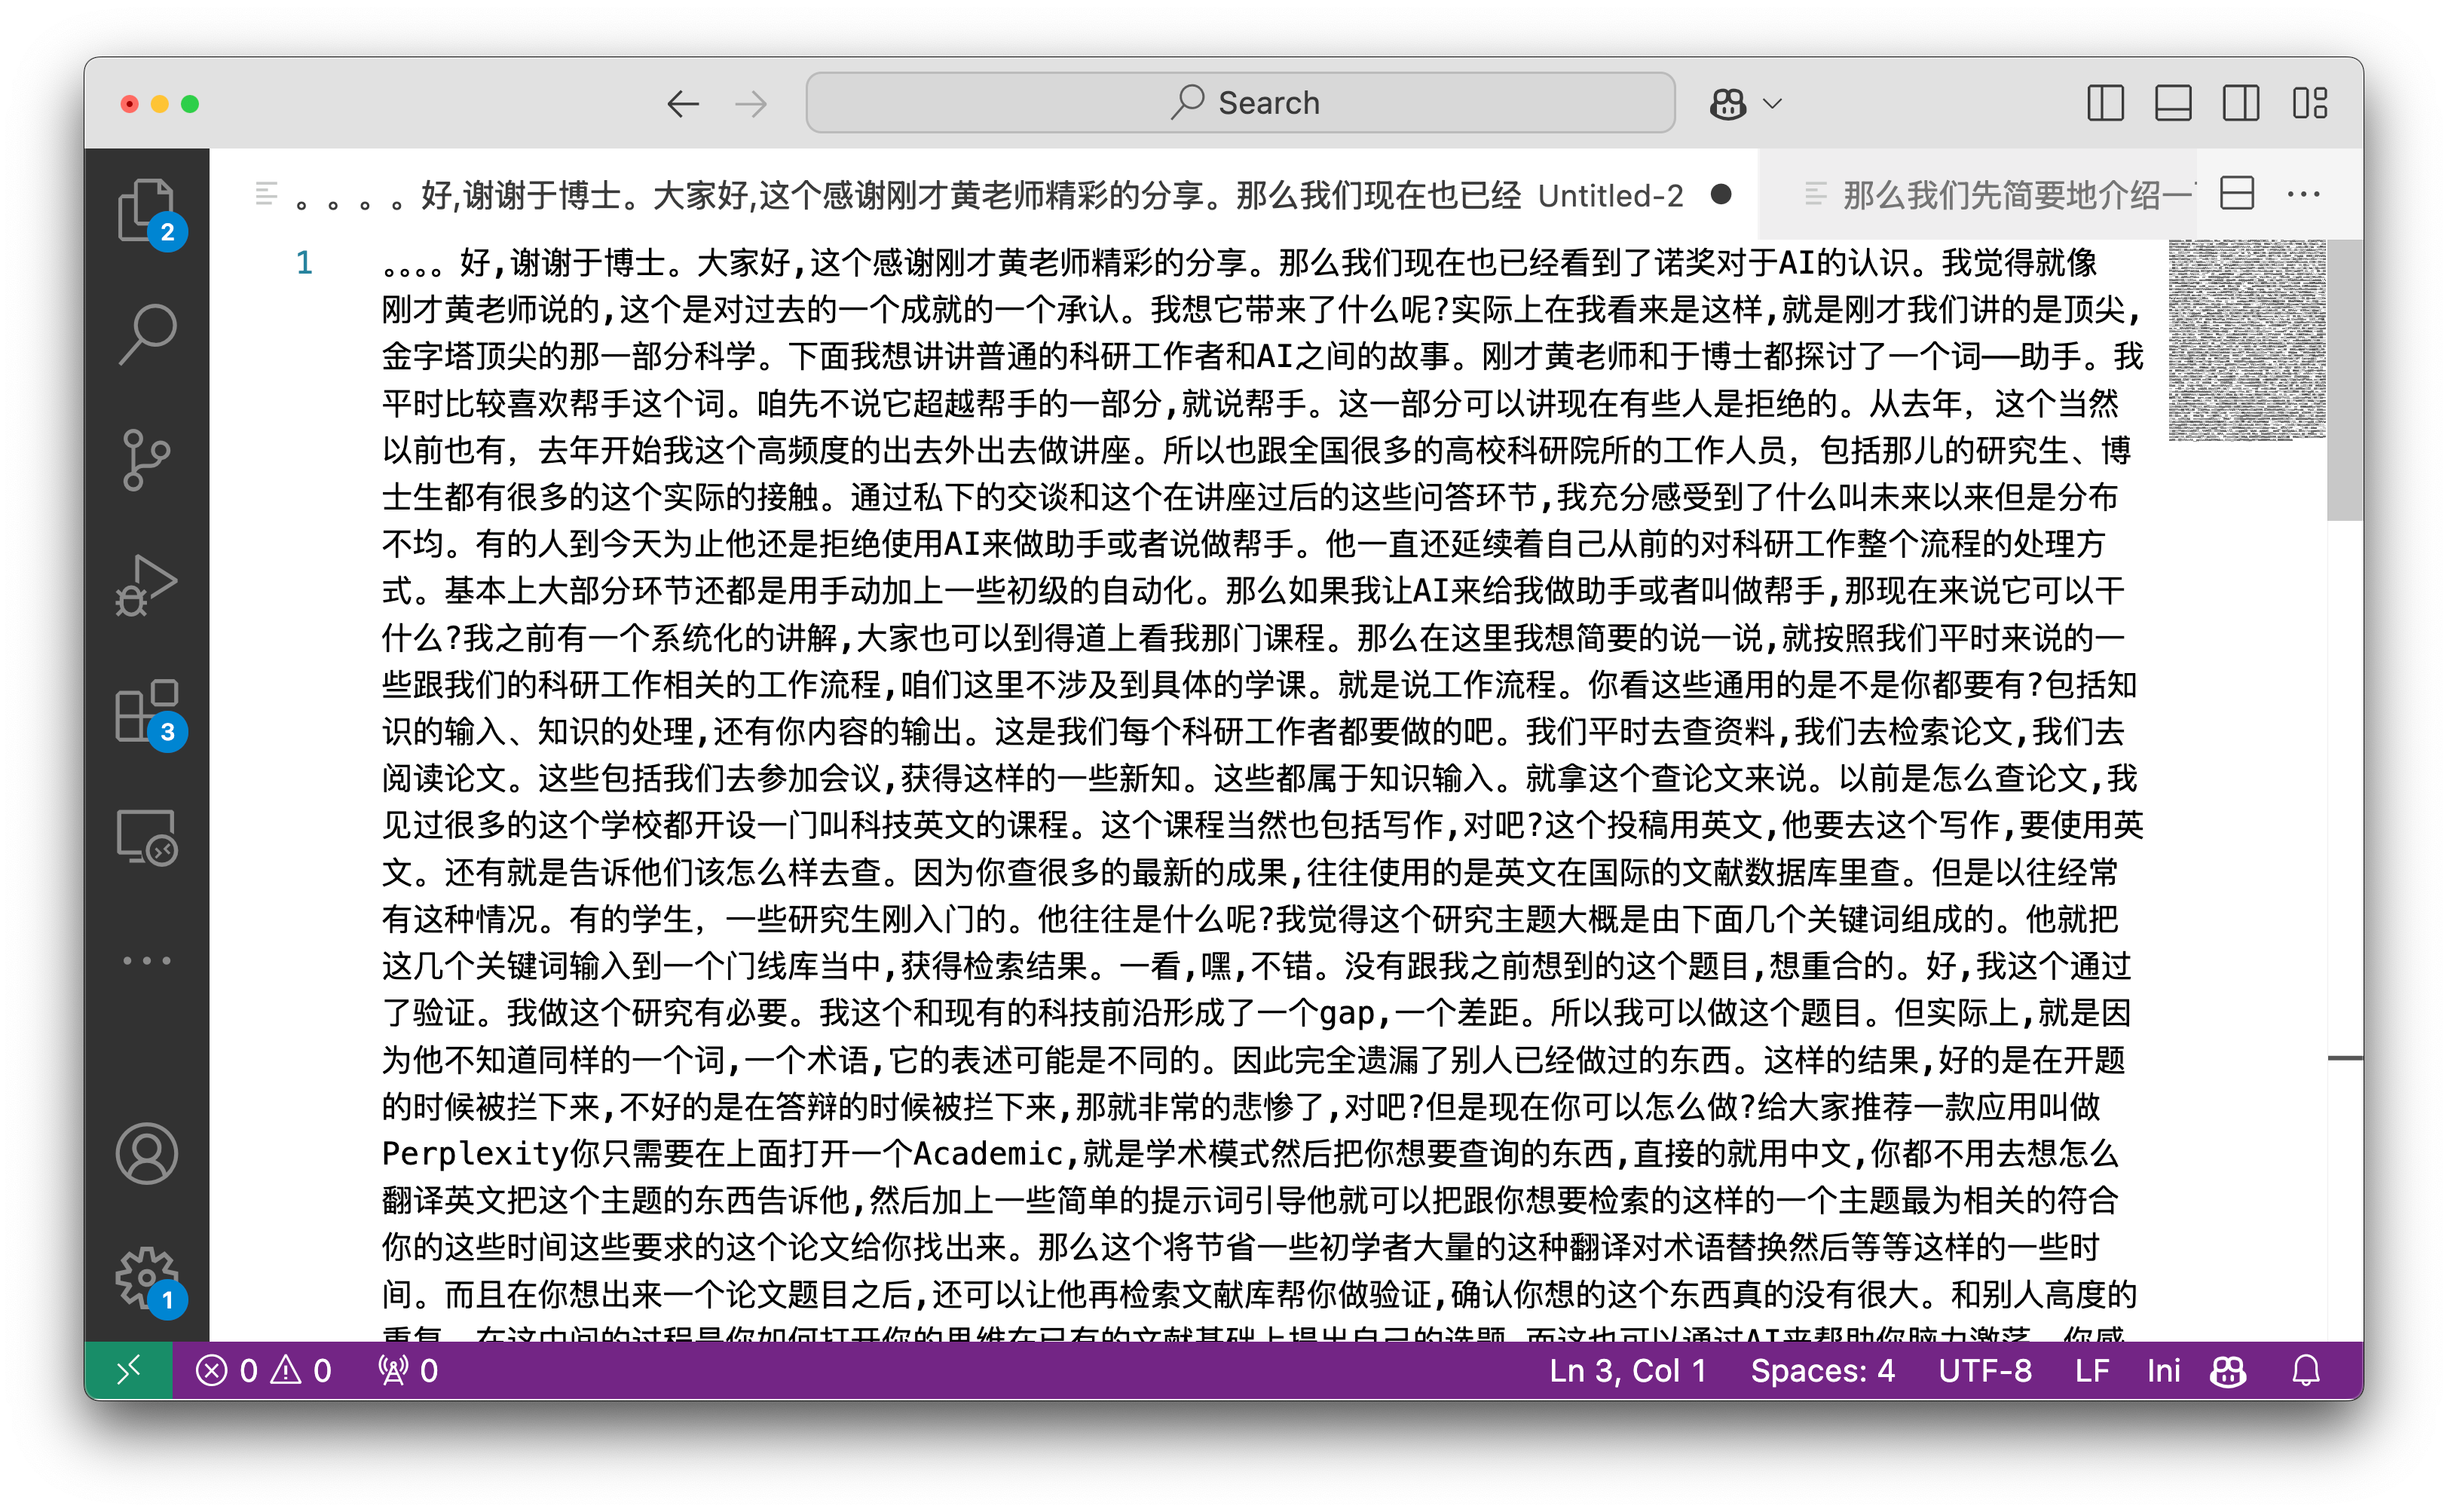Select language mode Ini
Viewport: 2448px width, 1512px height.
pyautogui.click(x=2163, y=1370)
